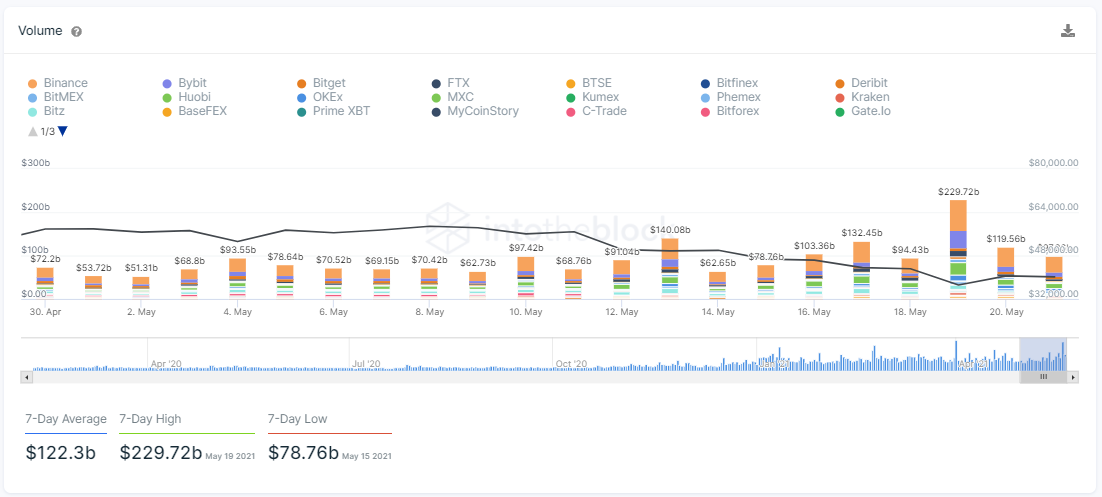
Task: Click the $122.3b average value
Action: tap(60, 452)
